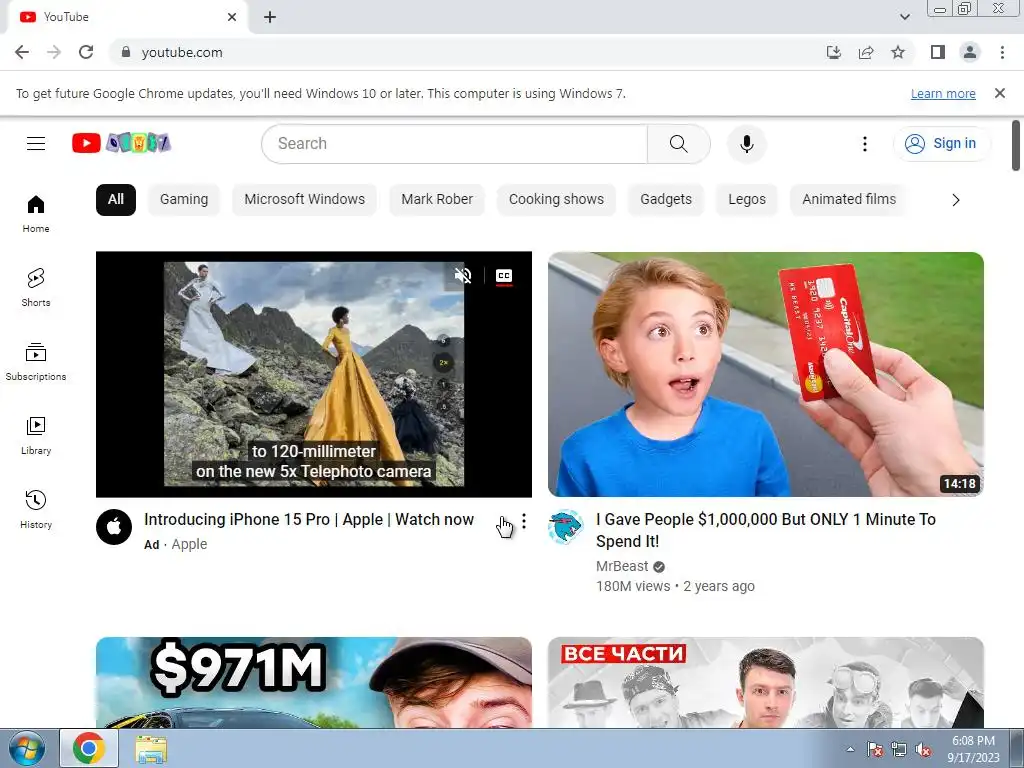This screenshot has height=768, width=1024.
Task: Click the Apple advertiser name
Action: pyautogui.click(x=189, y=544)
